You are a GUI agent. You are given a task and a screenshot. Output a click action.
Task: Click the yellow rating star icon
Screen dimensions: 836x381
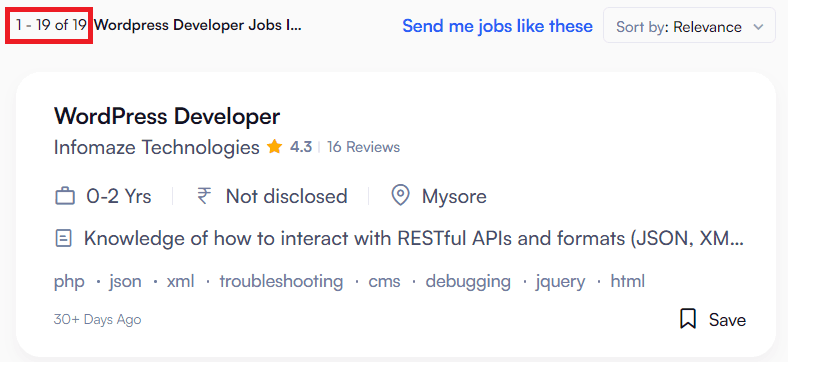[x=275, y=147]
